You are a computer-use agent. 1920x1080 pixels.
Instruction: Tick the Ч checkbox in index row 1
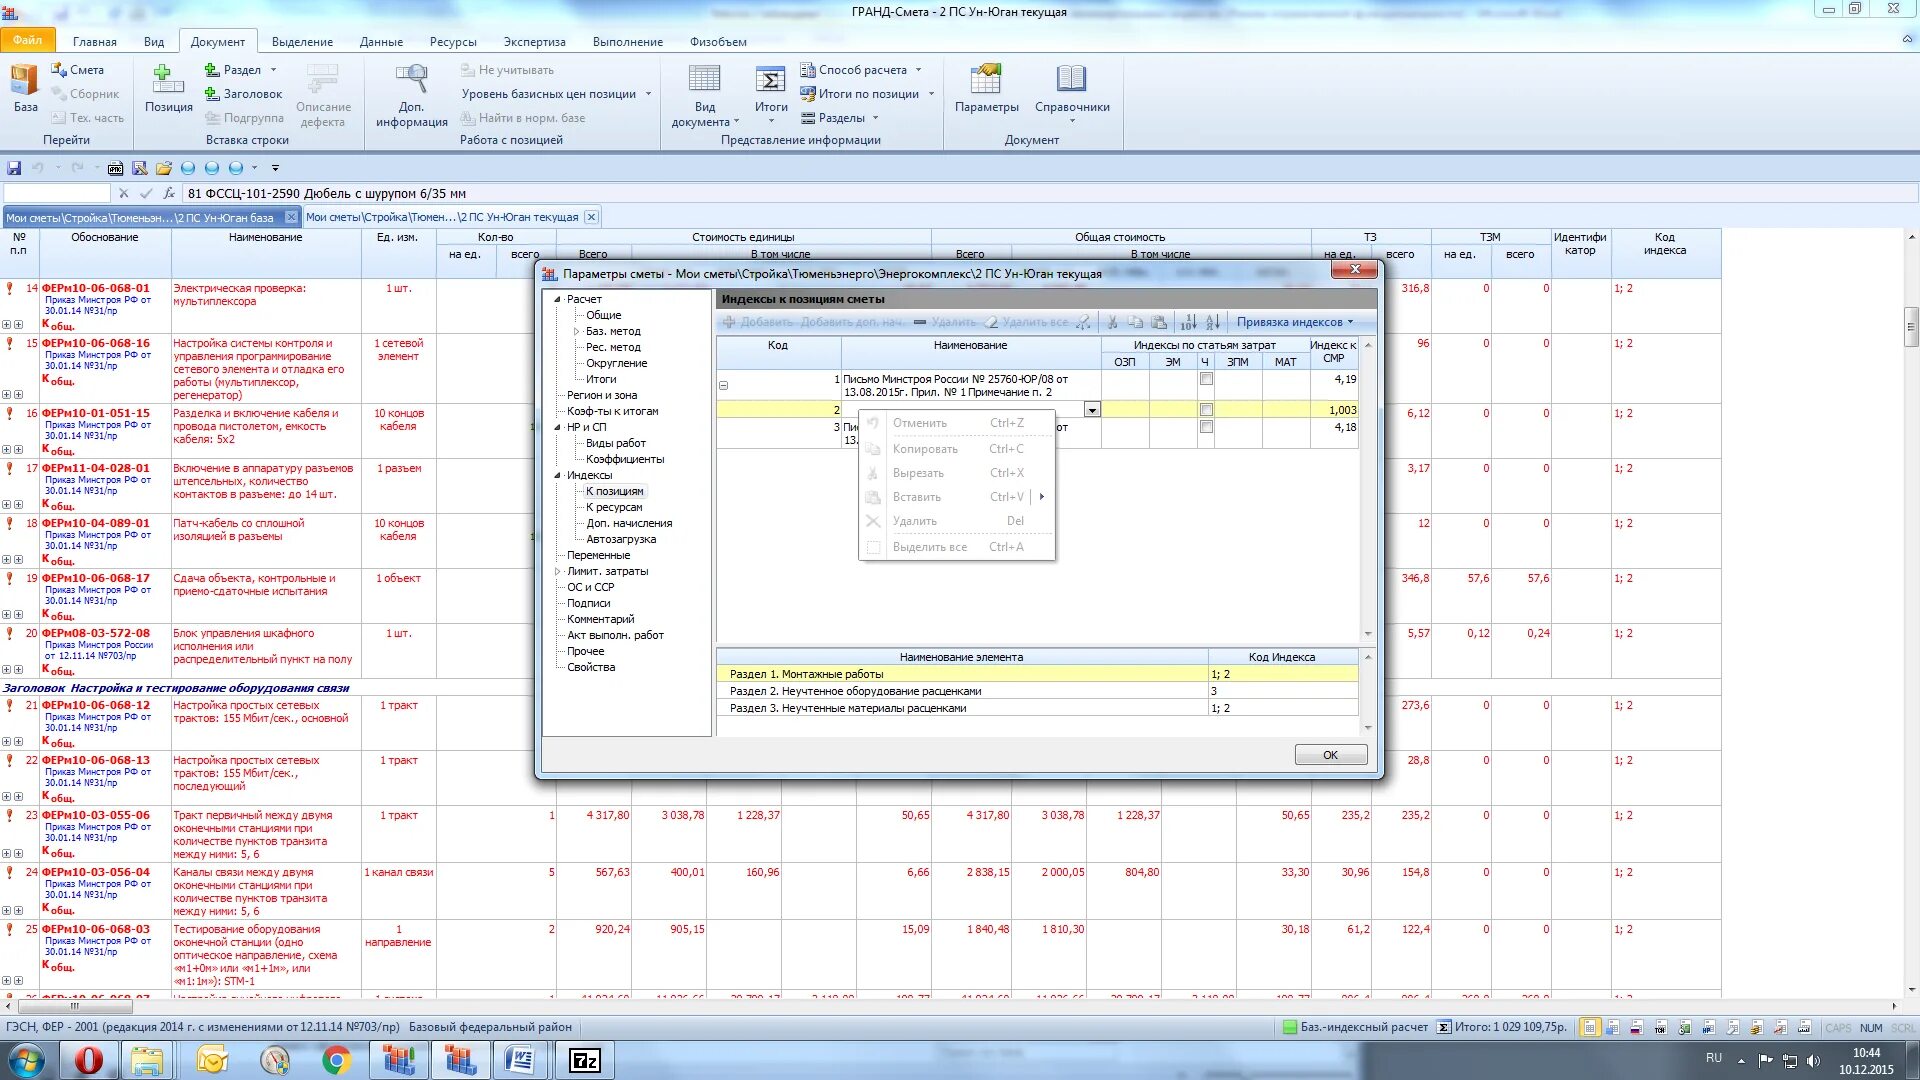[1206, 379]
